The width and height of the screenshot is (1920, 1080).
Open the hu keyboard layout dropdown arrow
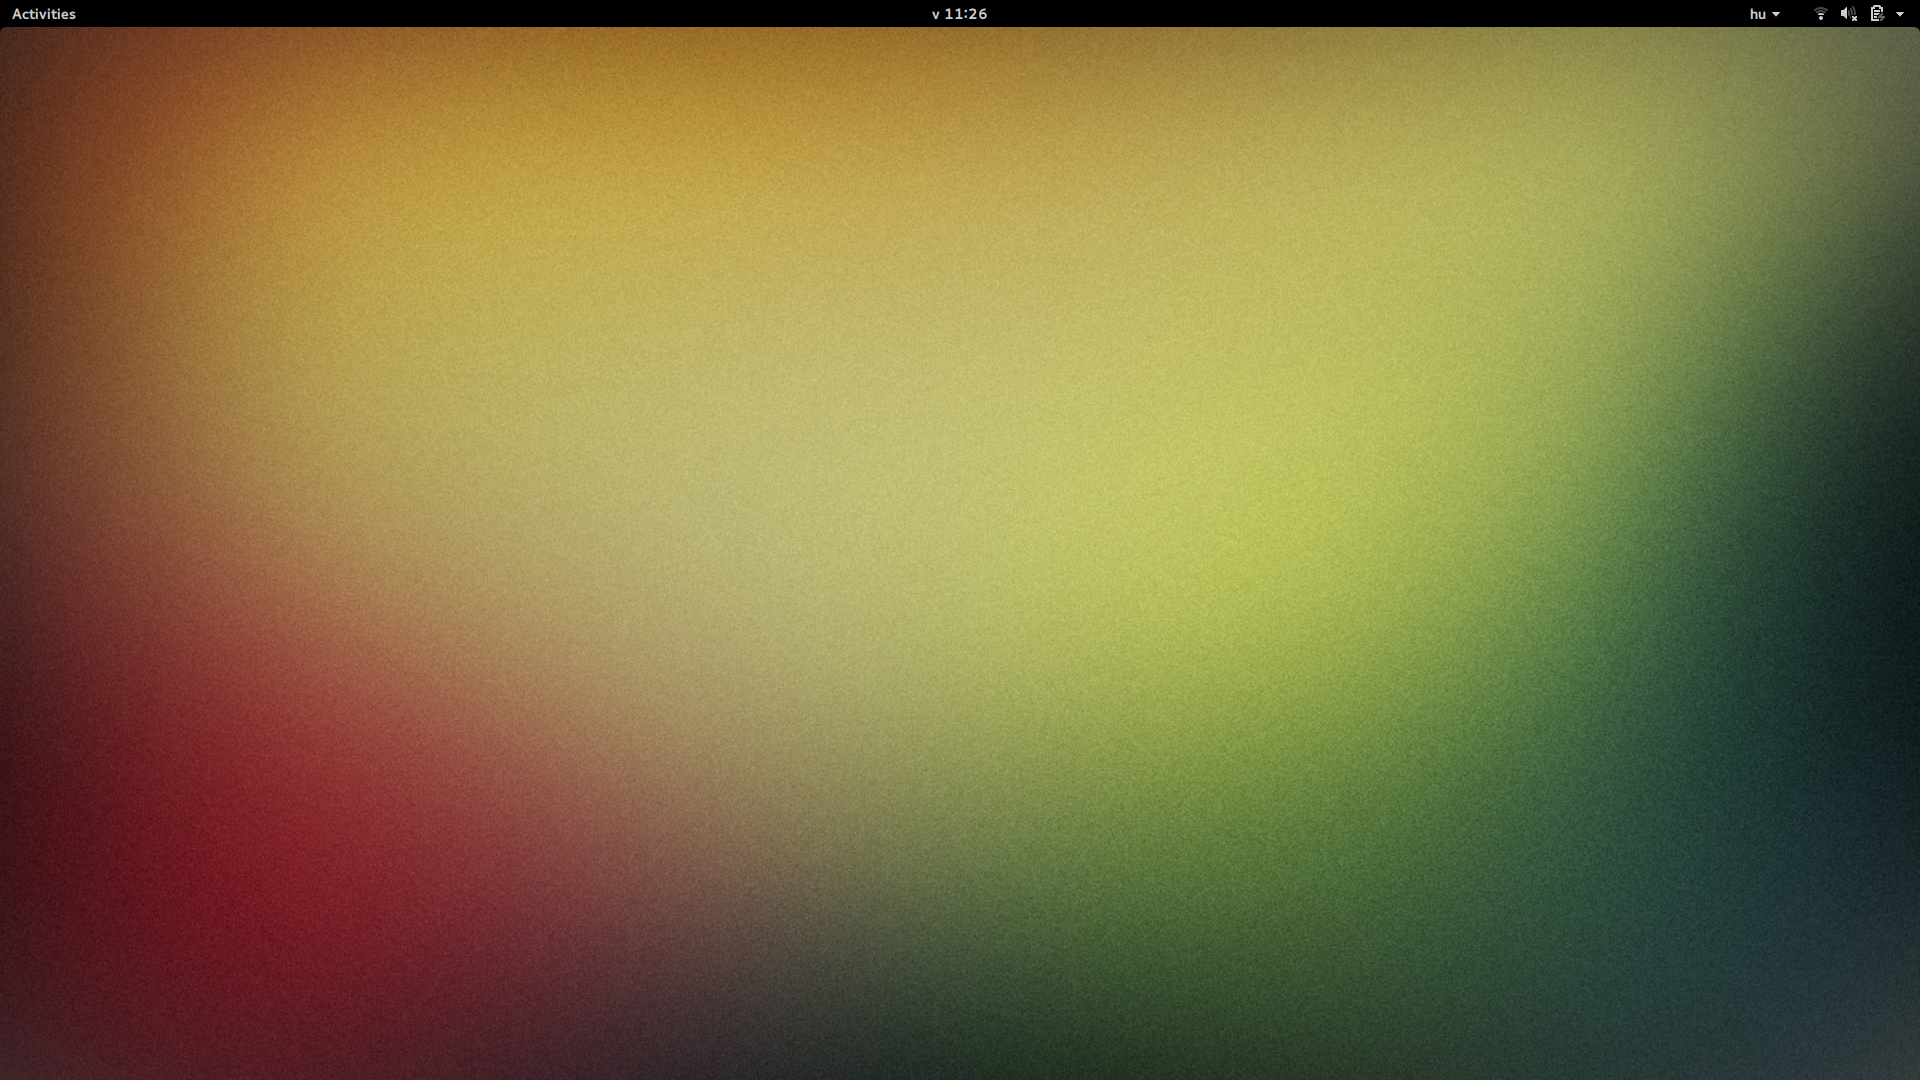pyautogui.click(x=1776, y=14)
